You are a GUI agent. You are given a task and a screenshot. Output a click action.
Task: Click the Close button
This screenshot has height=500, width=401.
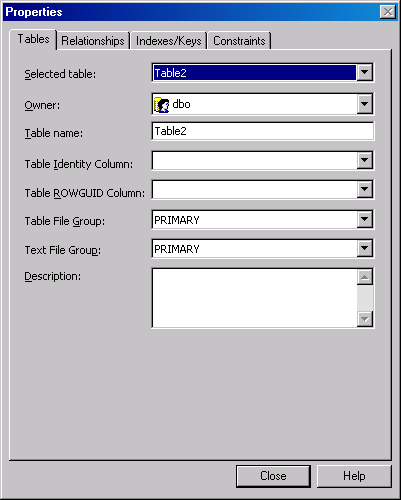pyautogui.click(x=273, y=476)
